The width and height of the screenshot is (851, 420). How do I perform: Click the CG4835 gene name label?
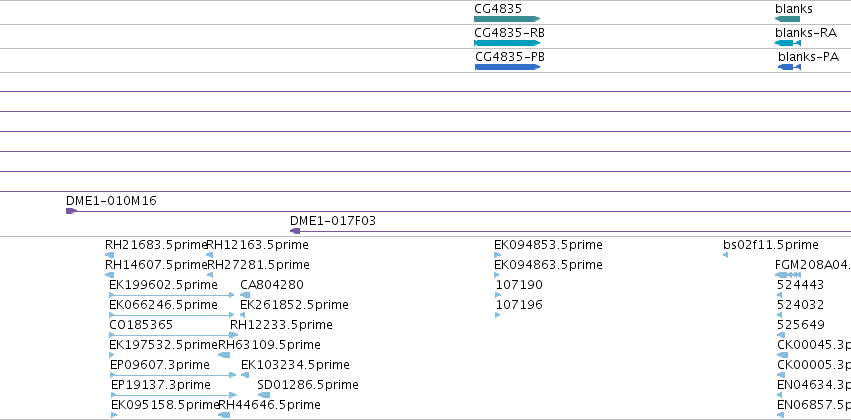498,9
